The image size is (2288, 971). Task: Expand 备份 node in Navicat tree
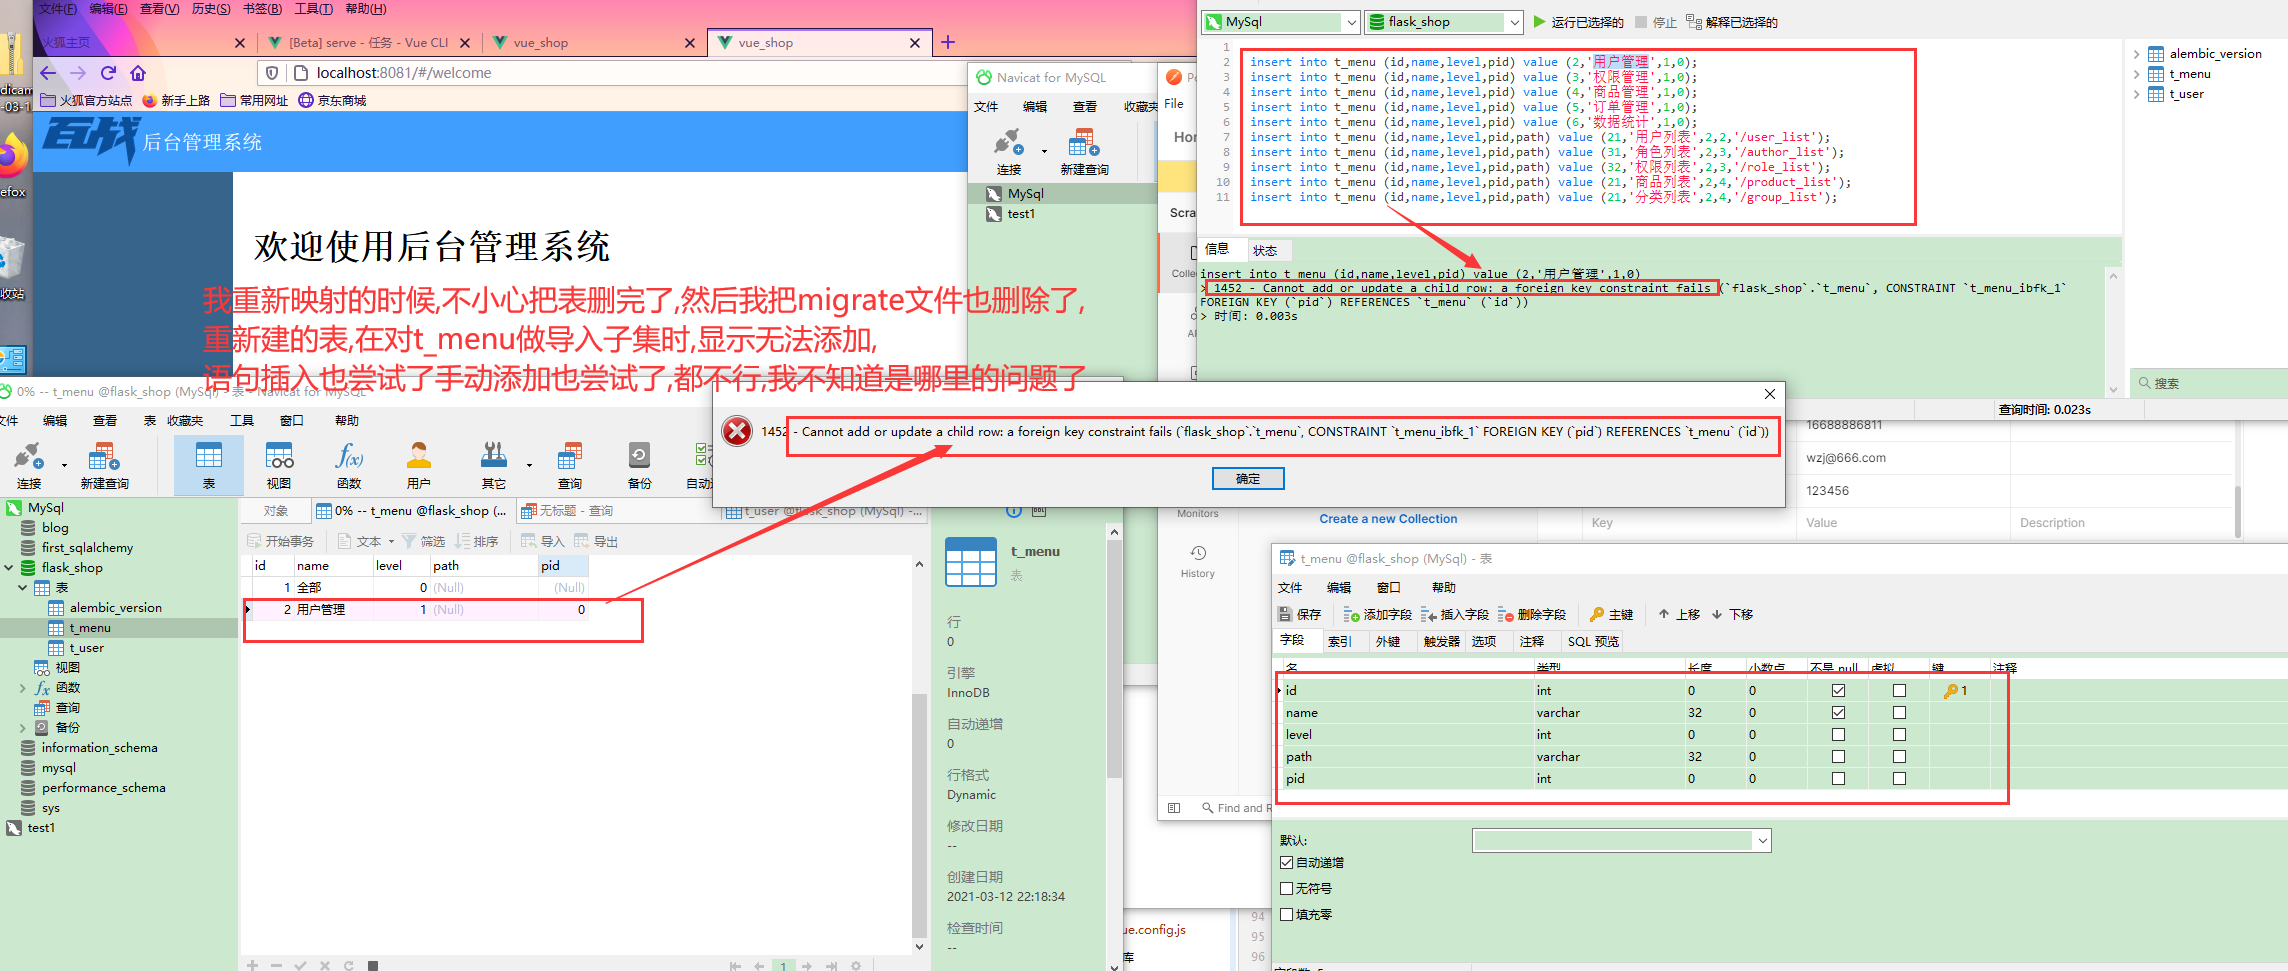tap(23, 727)
